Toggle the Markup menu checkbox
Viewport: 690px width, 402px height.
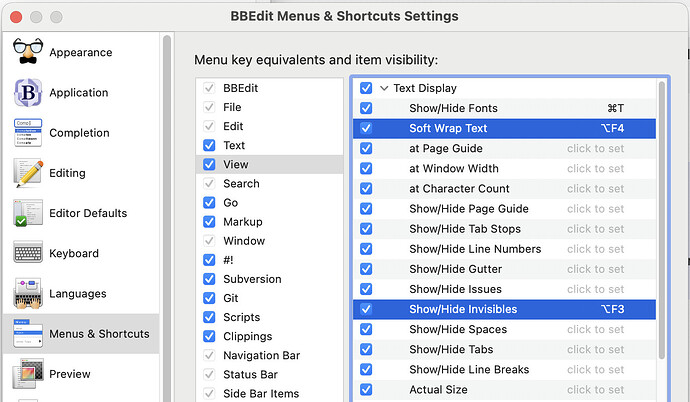click(209, 222)
